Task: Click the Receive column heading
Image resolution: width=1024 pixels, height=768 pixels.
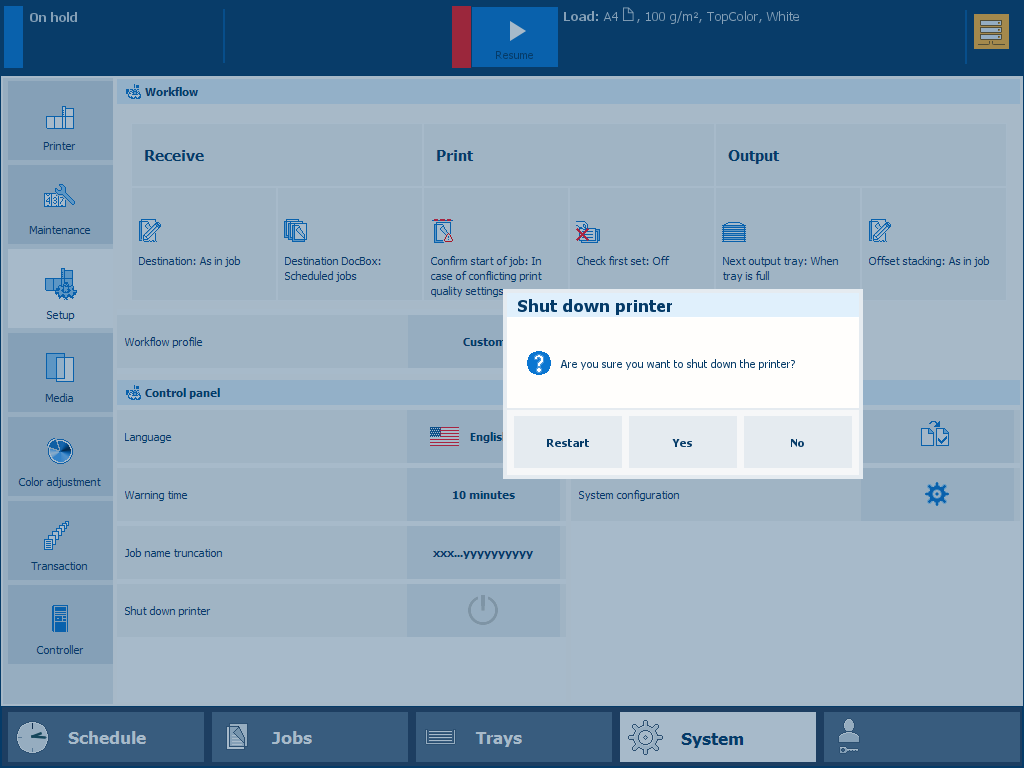Action: [x=174, y=155]
